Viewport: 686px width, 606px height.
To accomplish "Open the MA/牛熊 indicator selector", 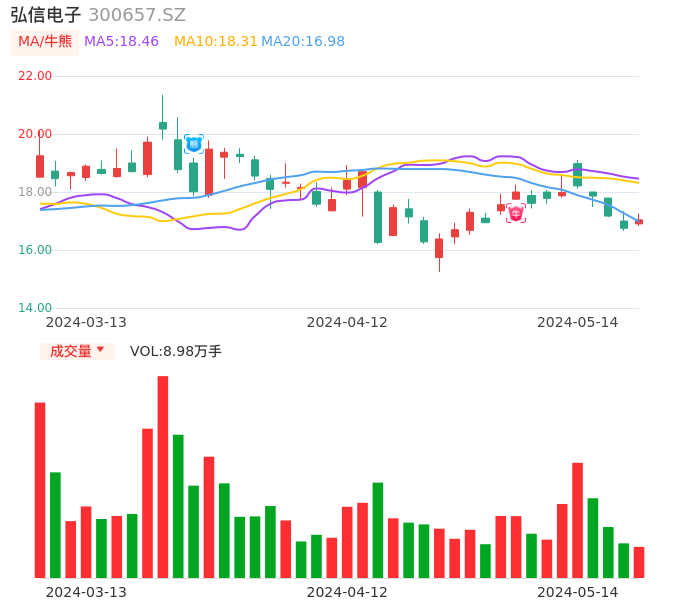I will coord(45,42).
